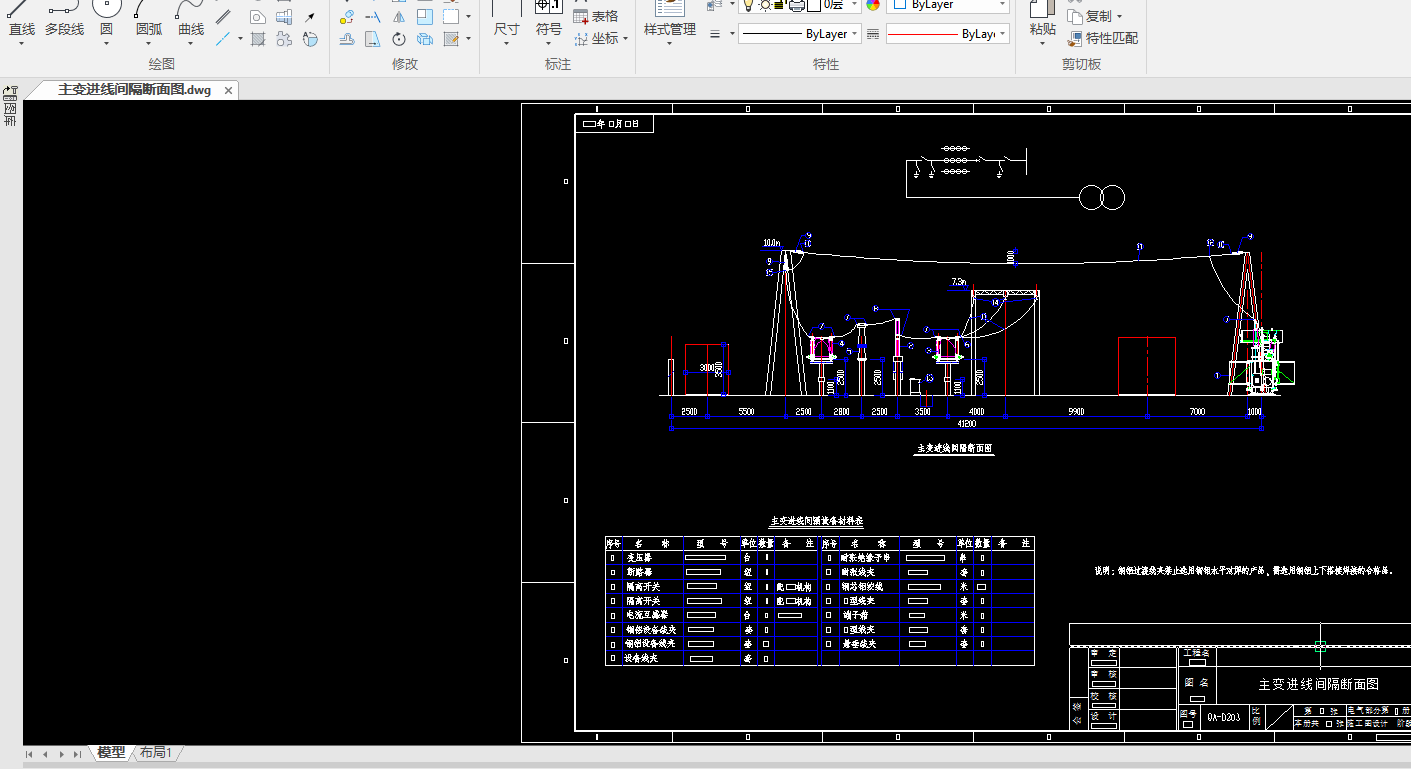Click the black arrow leader icon

(x=310, y=17)
